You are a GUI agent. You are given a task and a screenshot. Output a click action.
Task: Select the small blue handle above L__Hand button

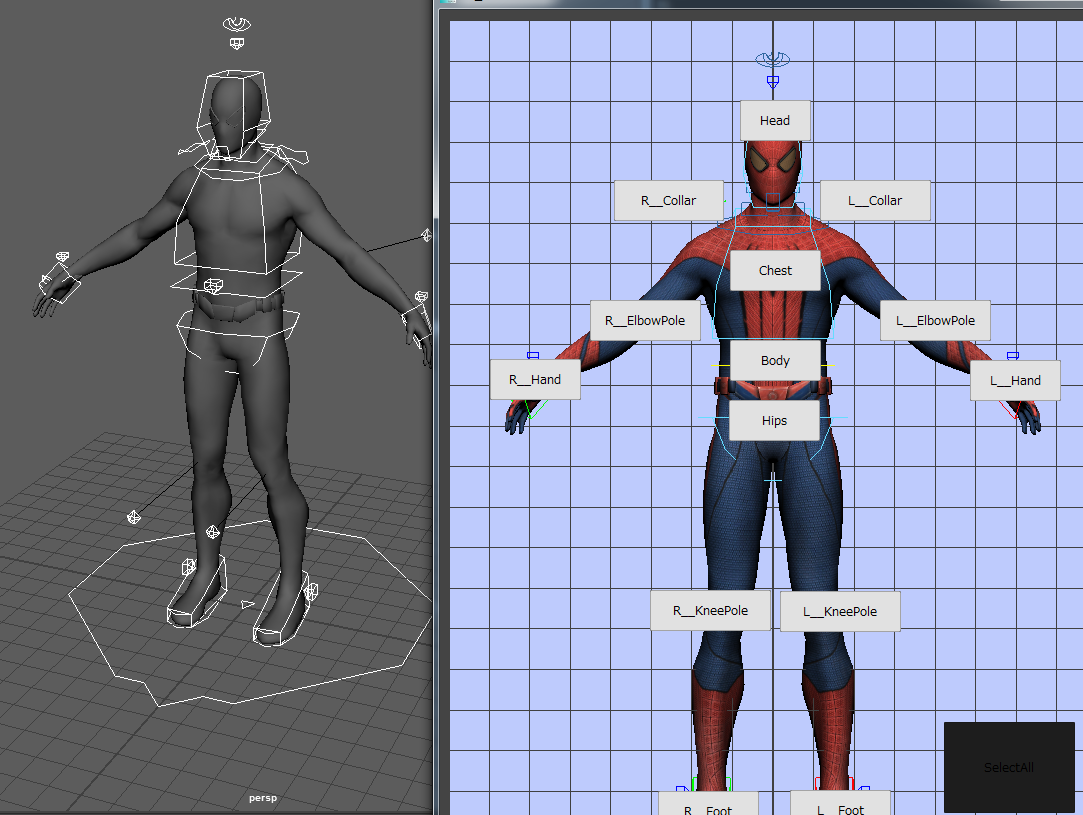[x=1013, y=356]
